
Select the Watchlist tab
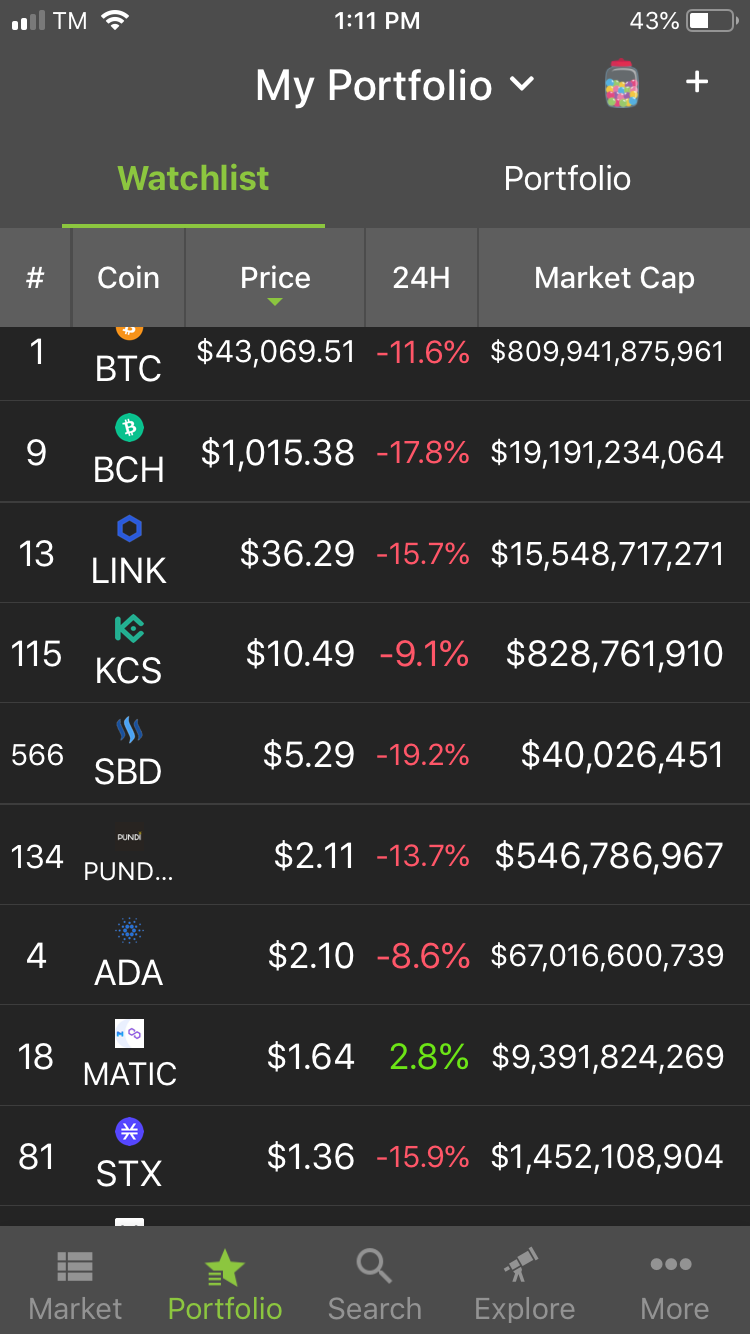tap(193, 178)
